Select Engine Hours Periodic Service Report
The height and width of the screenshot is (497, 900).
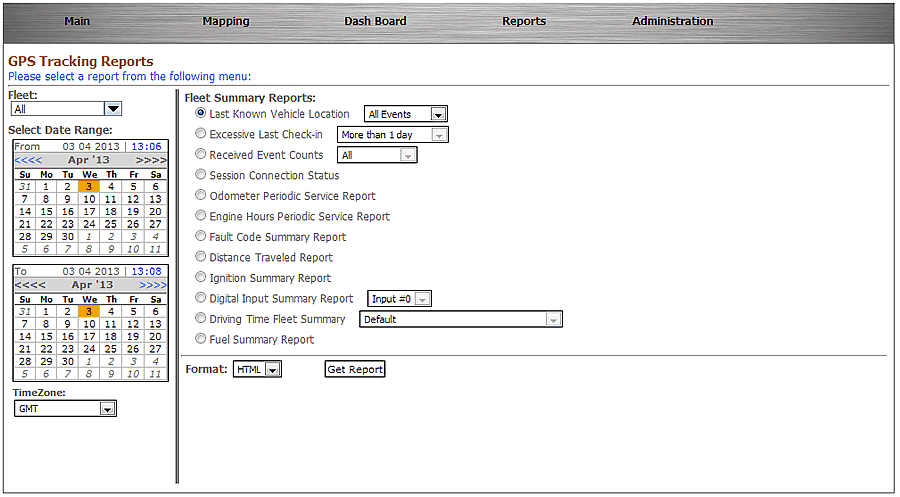[x=200, y=216]
